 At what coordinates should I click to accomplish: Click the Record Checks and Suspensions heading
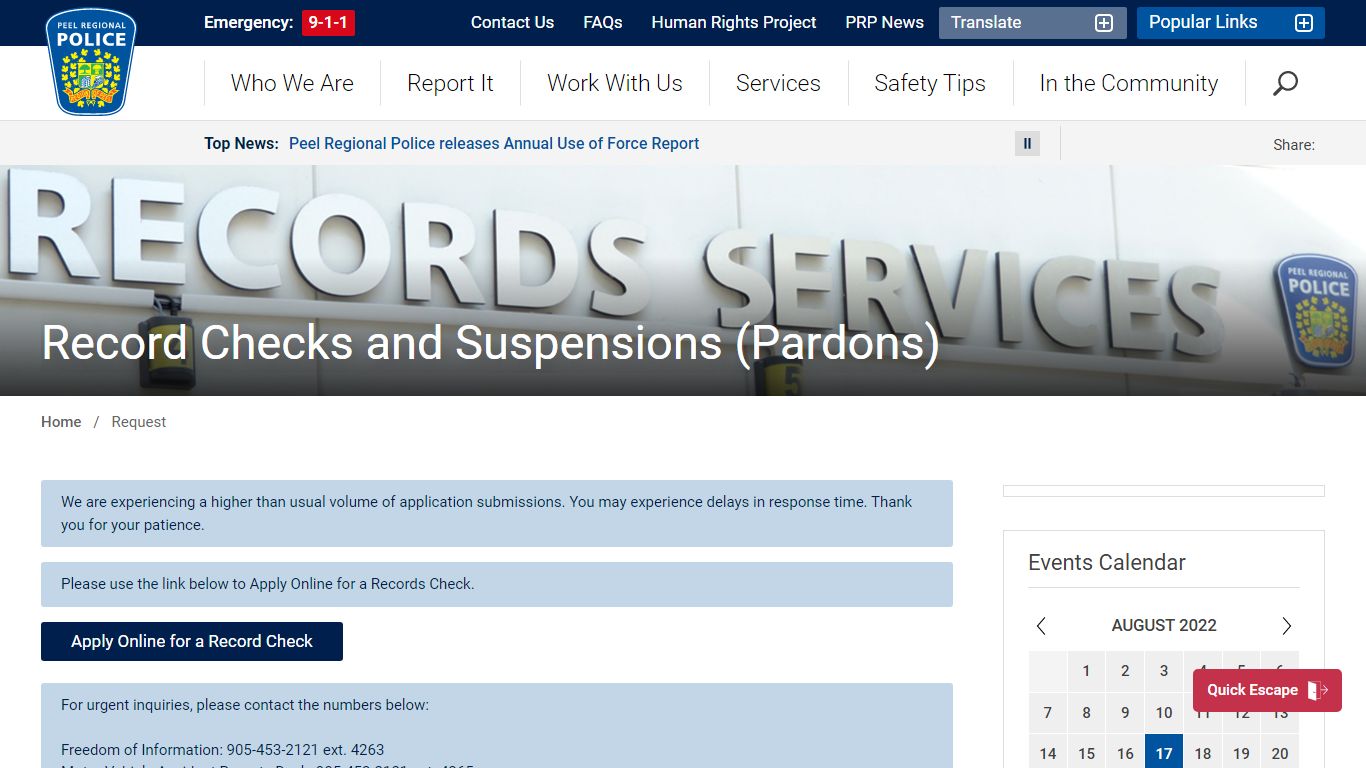(490, 343)
